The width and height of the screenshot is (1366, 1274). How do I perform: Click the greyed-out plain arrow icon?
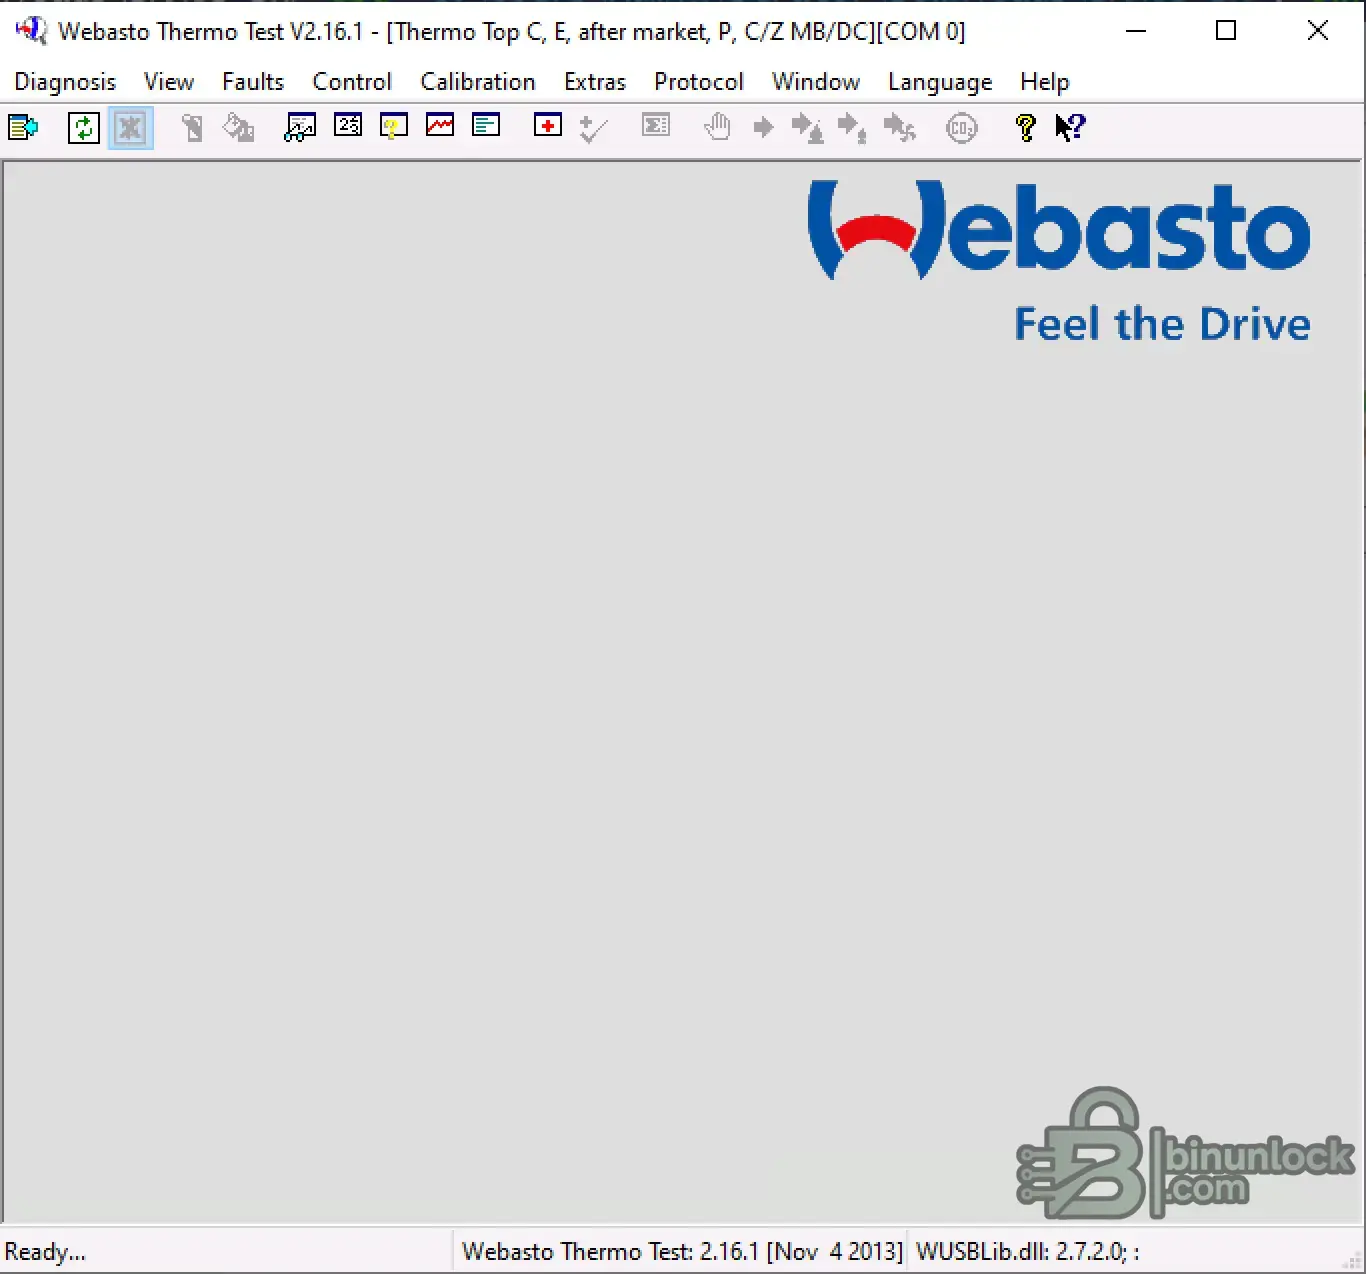[x=763, y=127]
